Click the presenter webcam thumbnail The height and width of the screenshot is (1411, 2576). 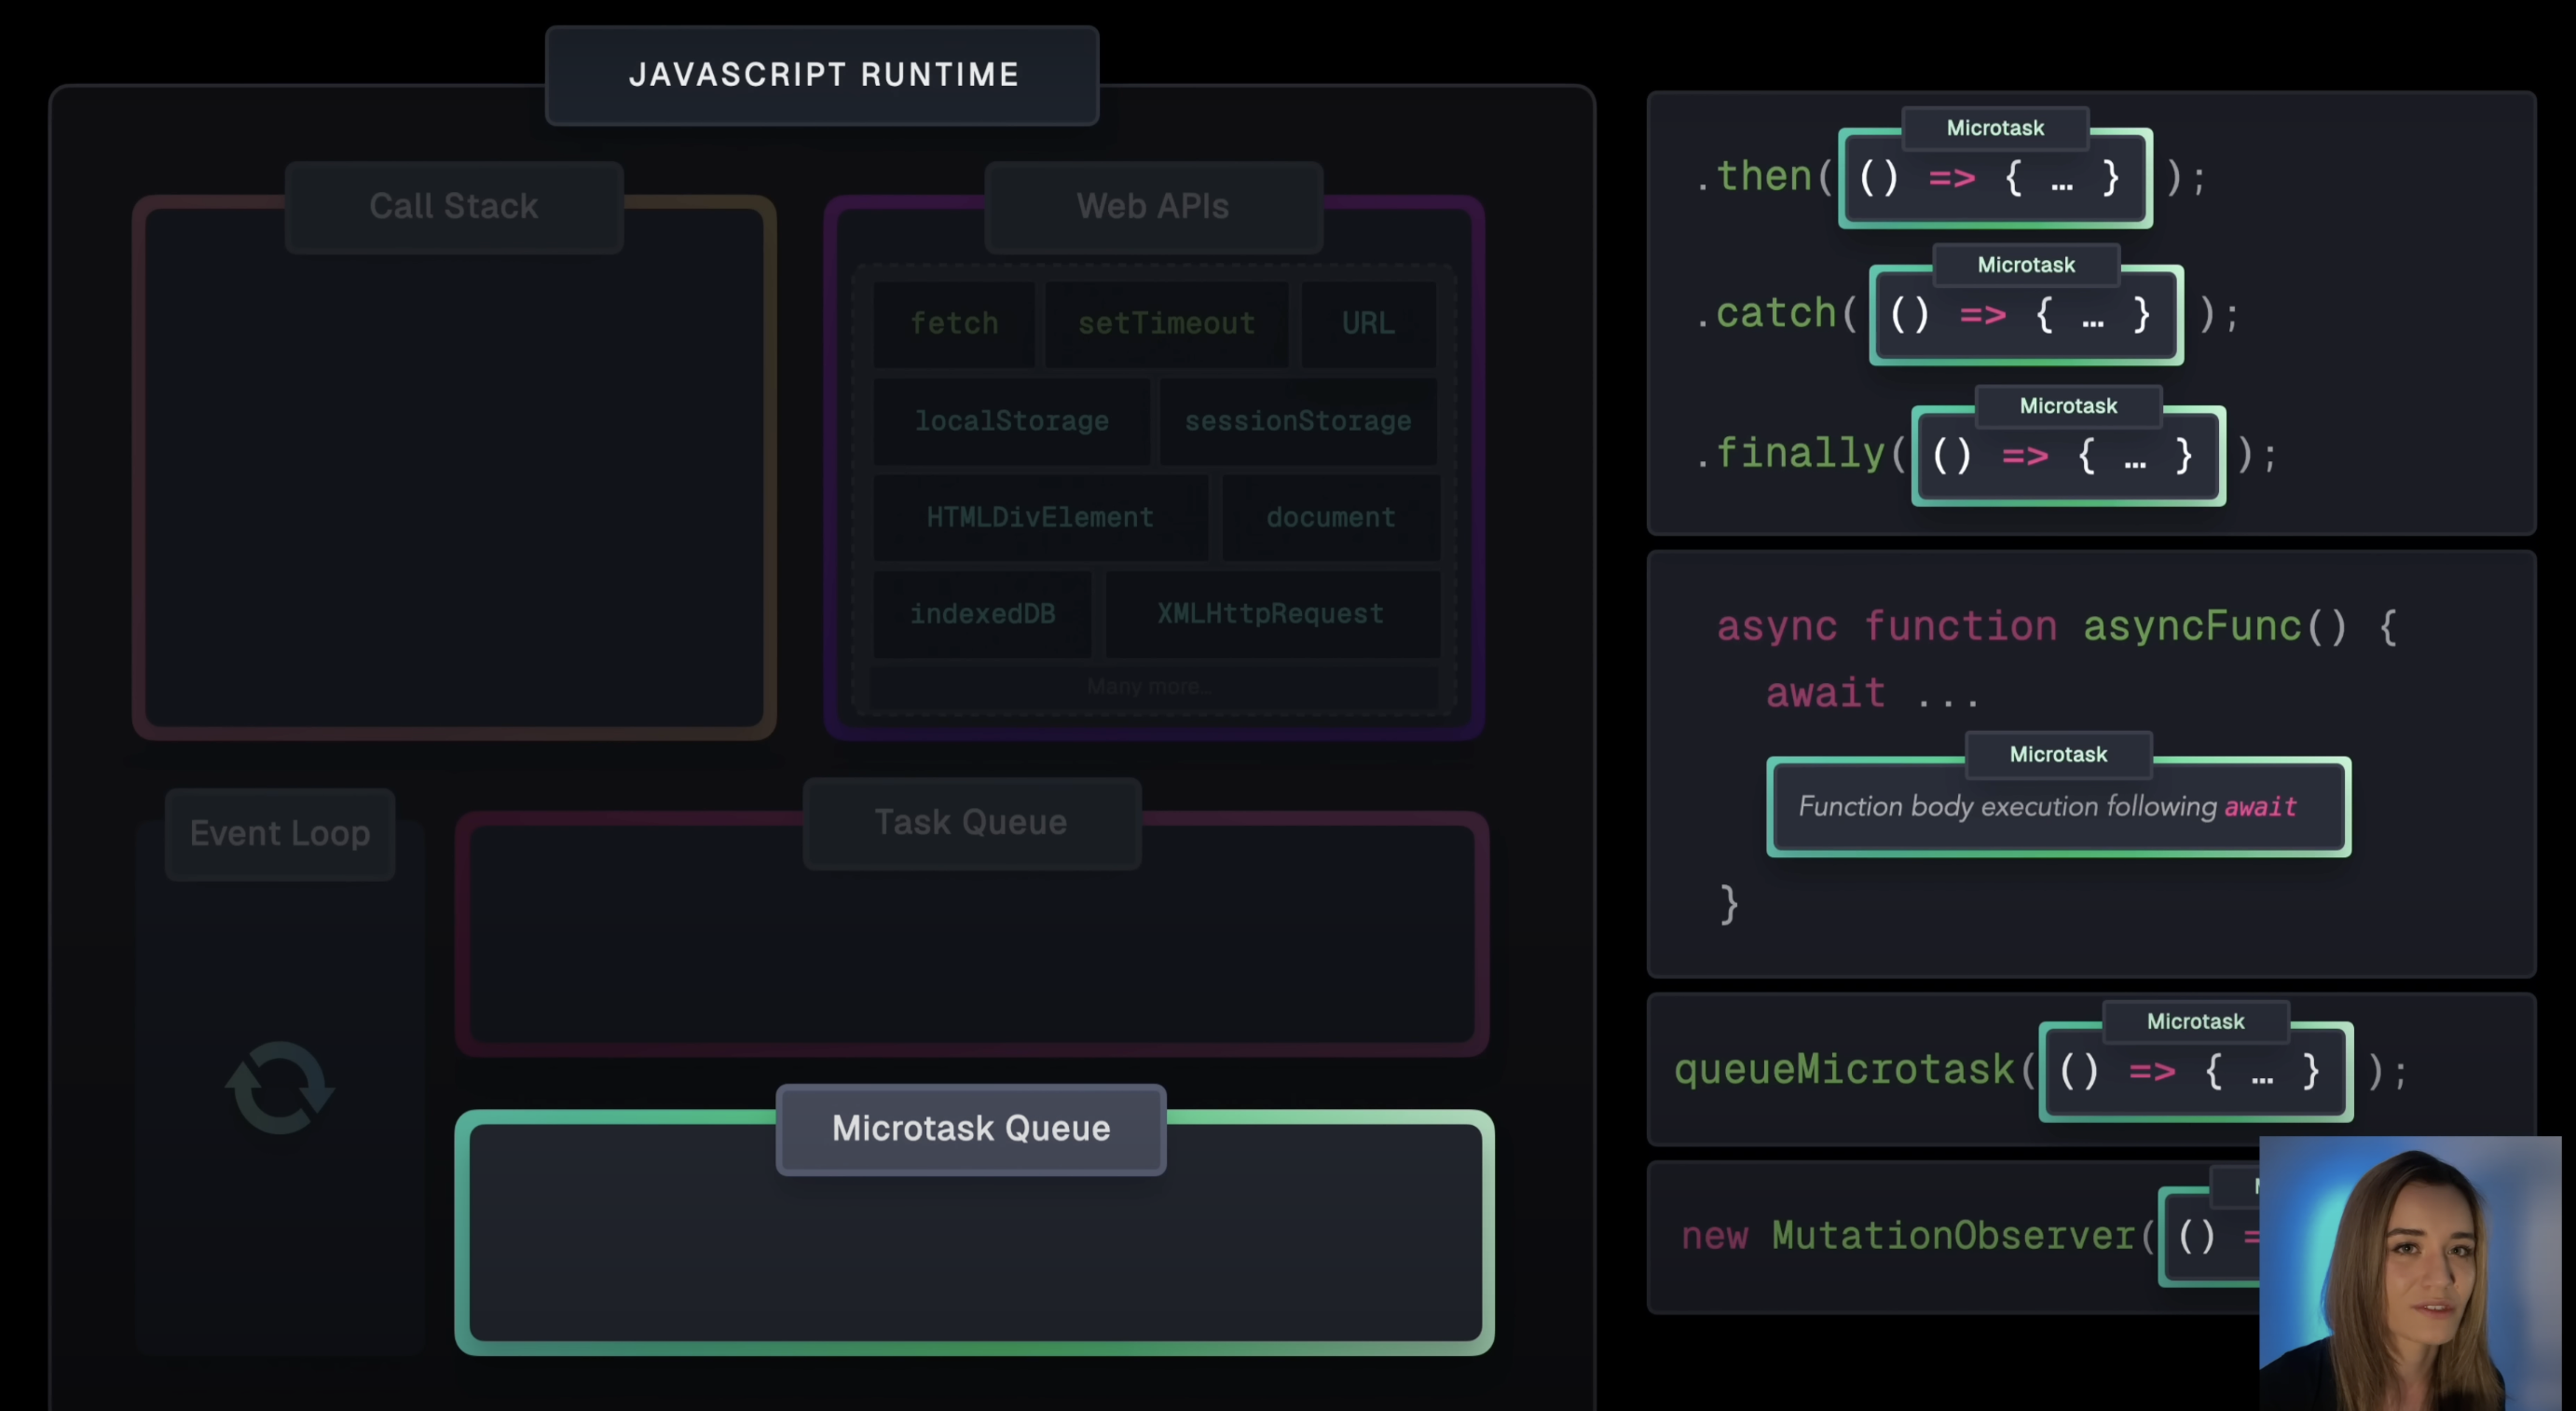[x=2410, y=1275]
